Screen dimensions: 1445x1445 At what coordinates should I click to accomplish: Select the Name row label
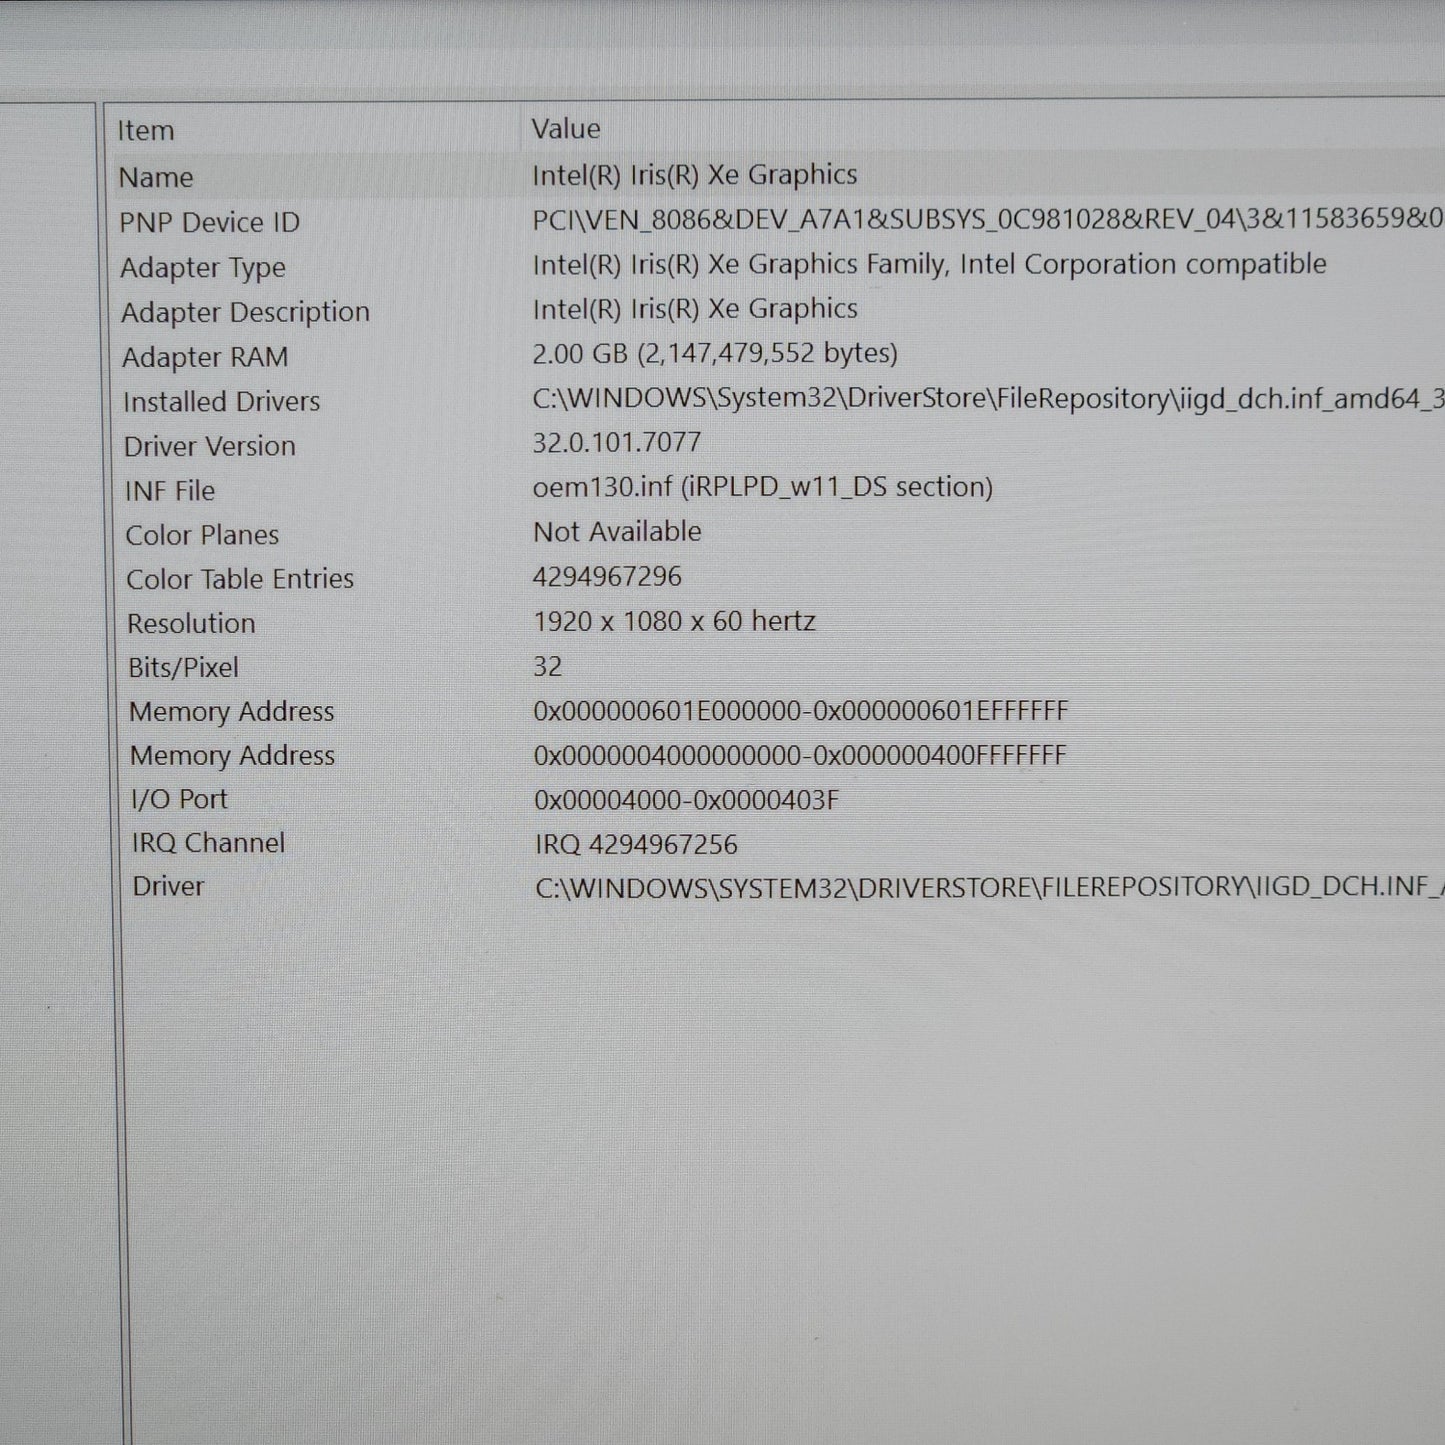[156, 177]
